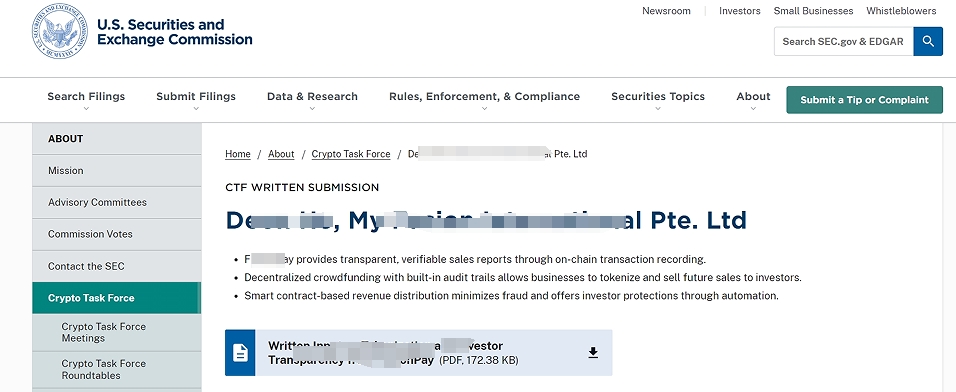Select Mission in the sidebar
Image resolution: width=956 pixels, height=392 pixels.
click(116, 171)
